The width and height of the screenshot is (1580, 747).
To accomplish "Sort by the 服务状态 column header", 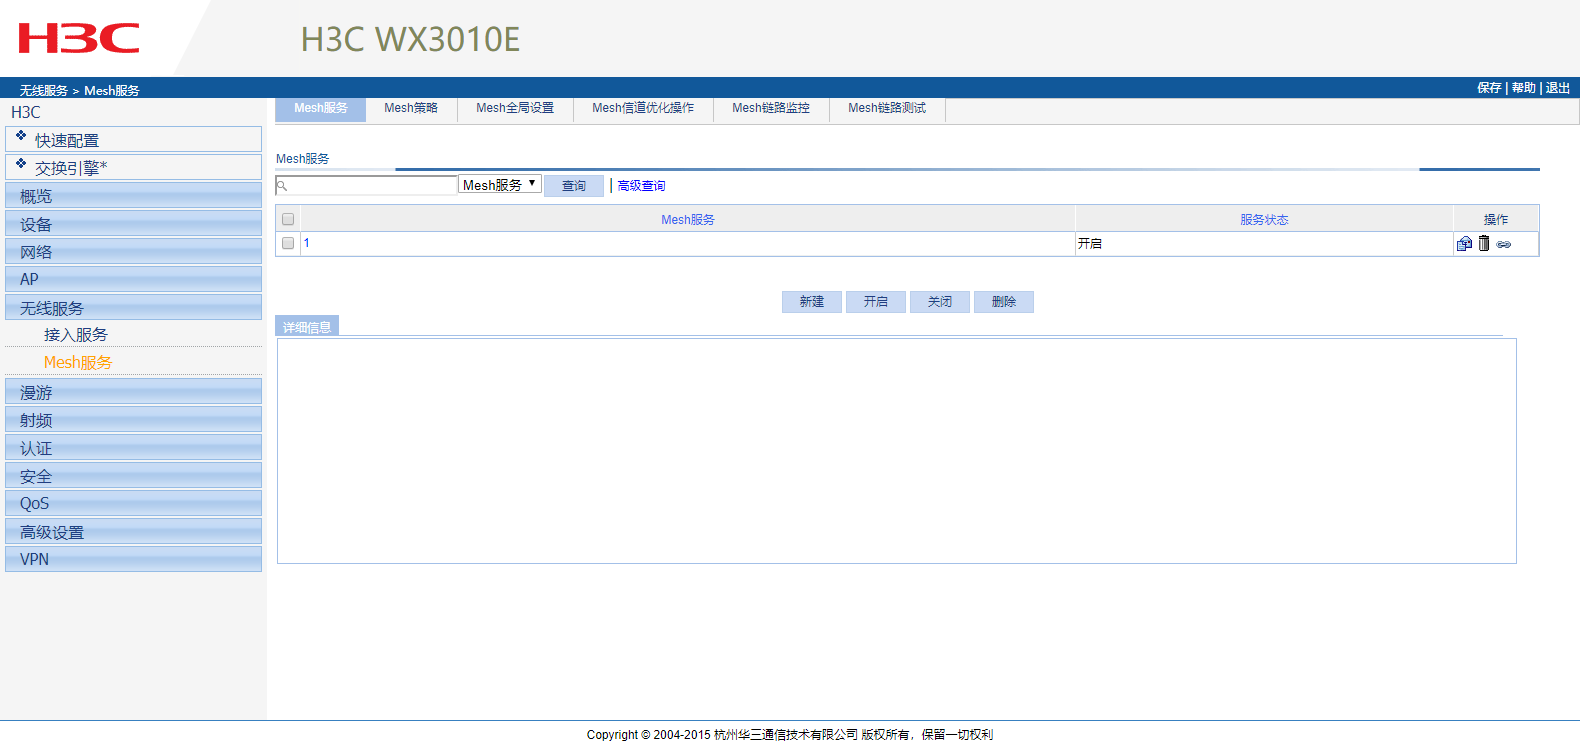I will coord(1264,220).
